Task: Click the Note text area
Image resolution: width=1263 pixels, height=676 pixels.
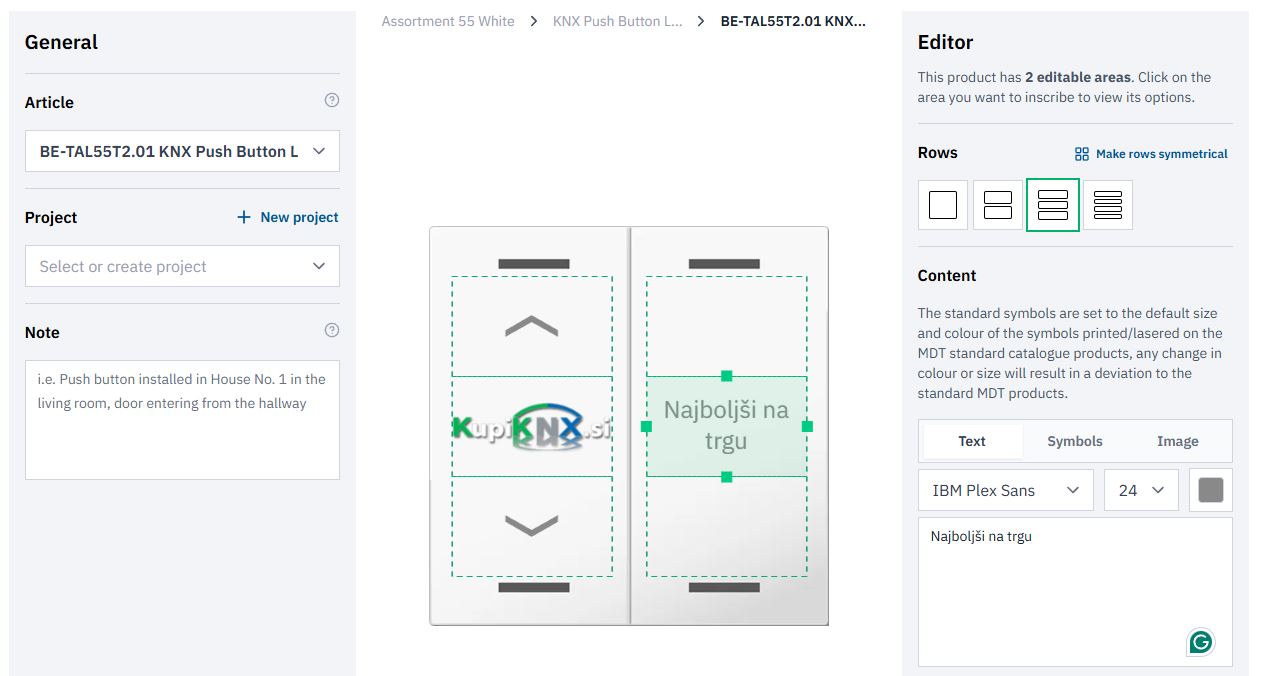Action: 182,420
